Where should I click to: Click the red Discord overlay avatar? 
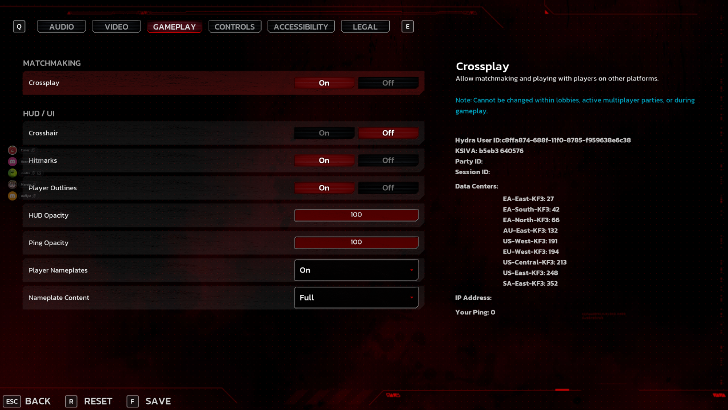pyautogui.click(x=13, y=150)
